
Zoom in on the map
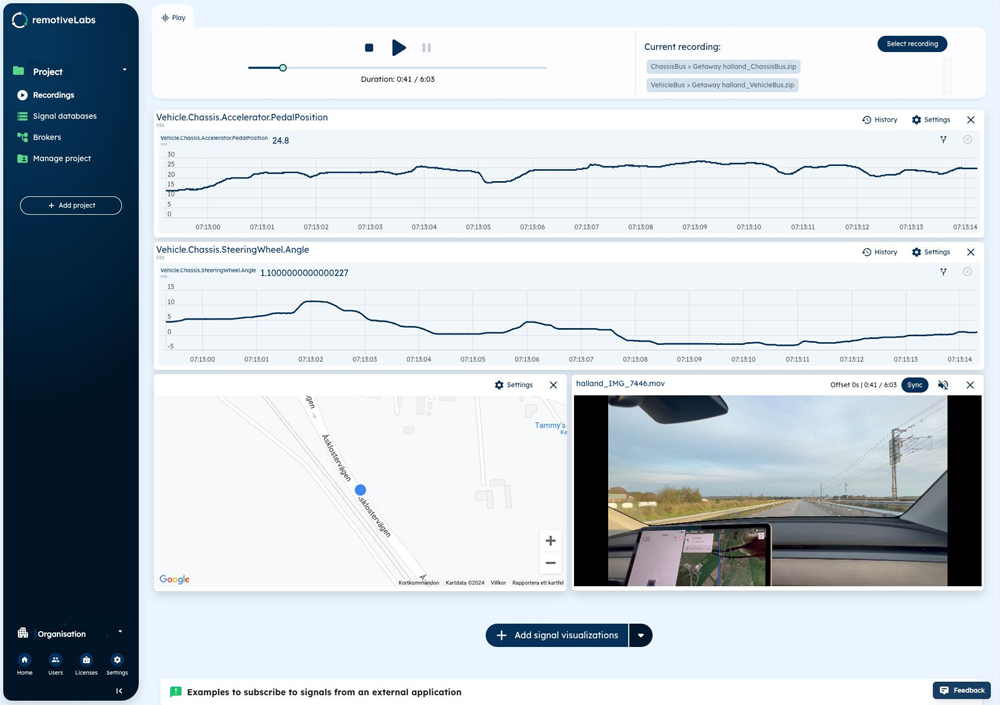(550, 541)
